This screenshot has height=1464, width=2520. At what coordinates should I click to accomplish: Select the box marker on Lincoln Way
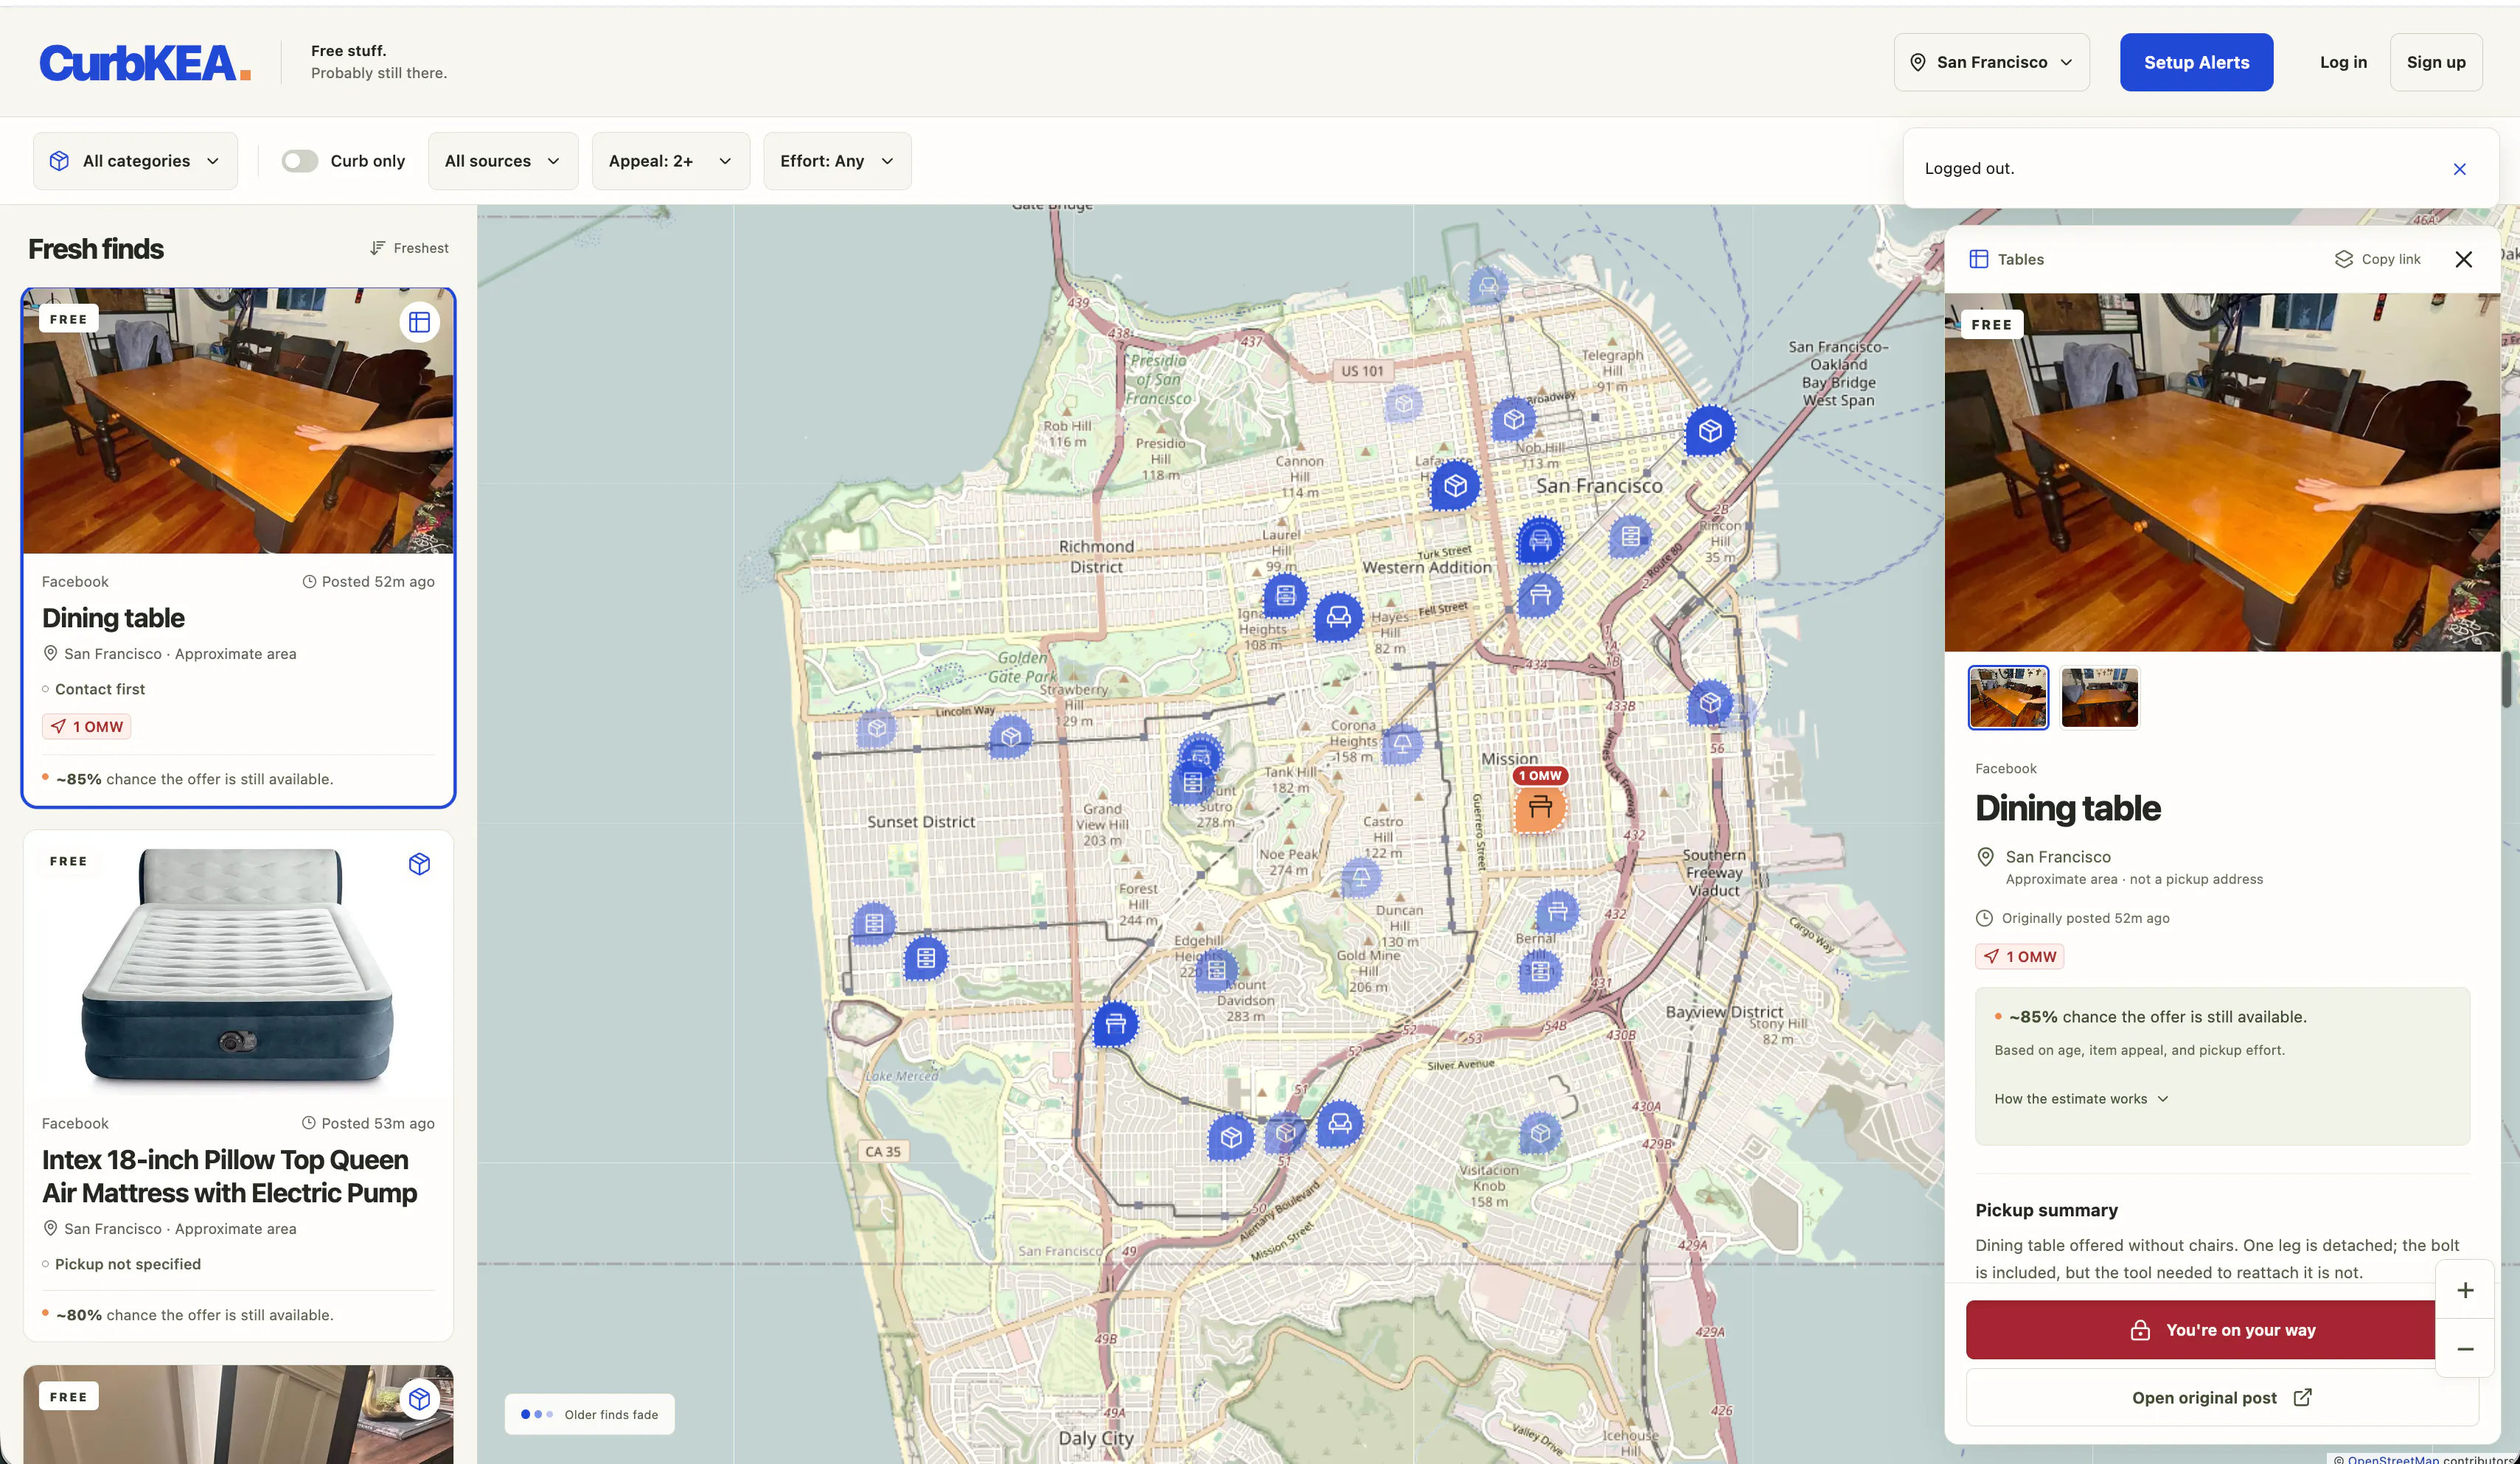tap(1010, 737)
